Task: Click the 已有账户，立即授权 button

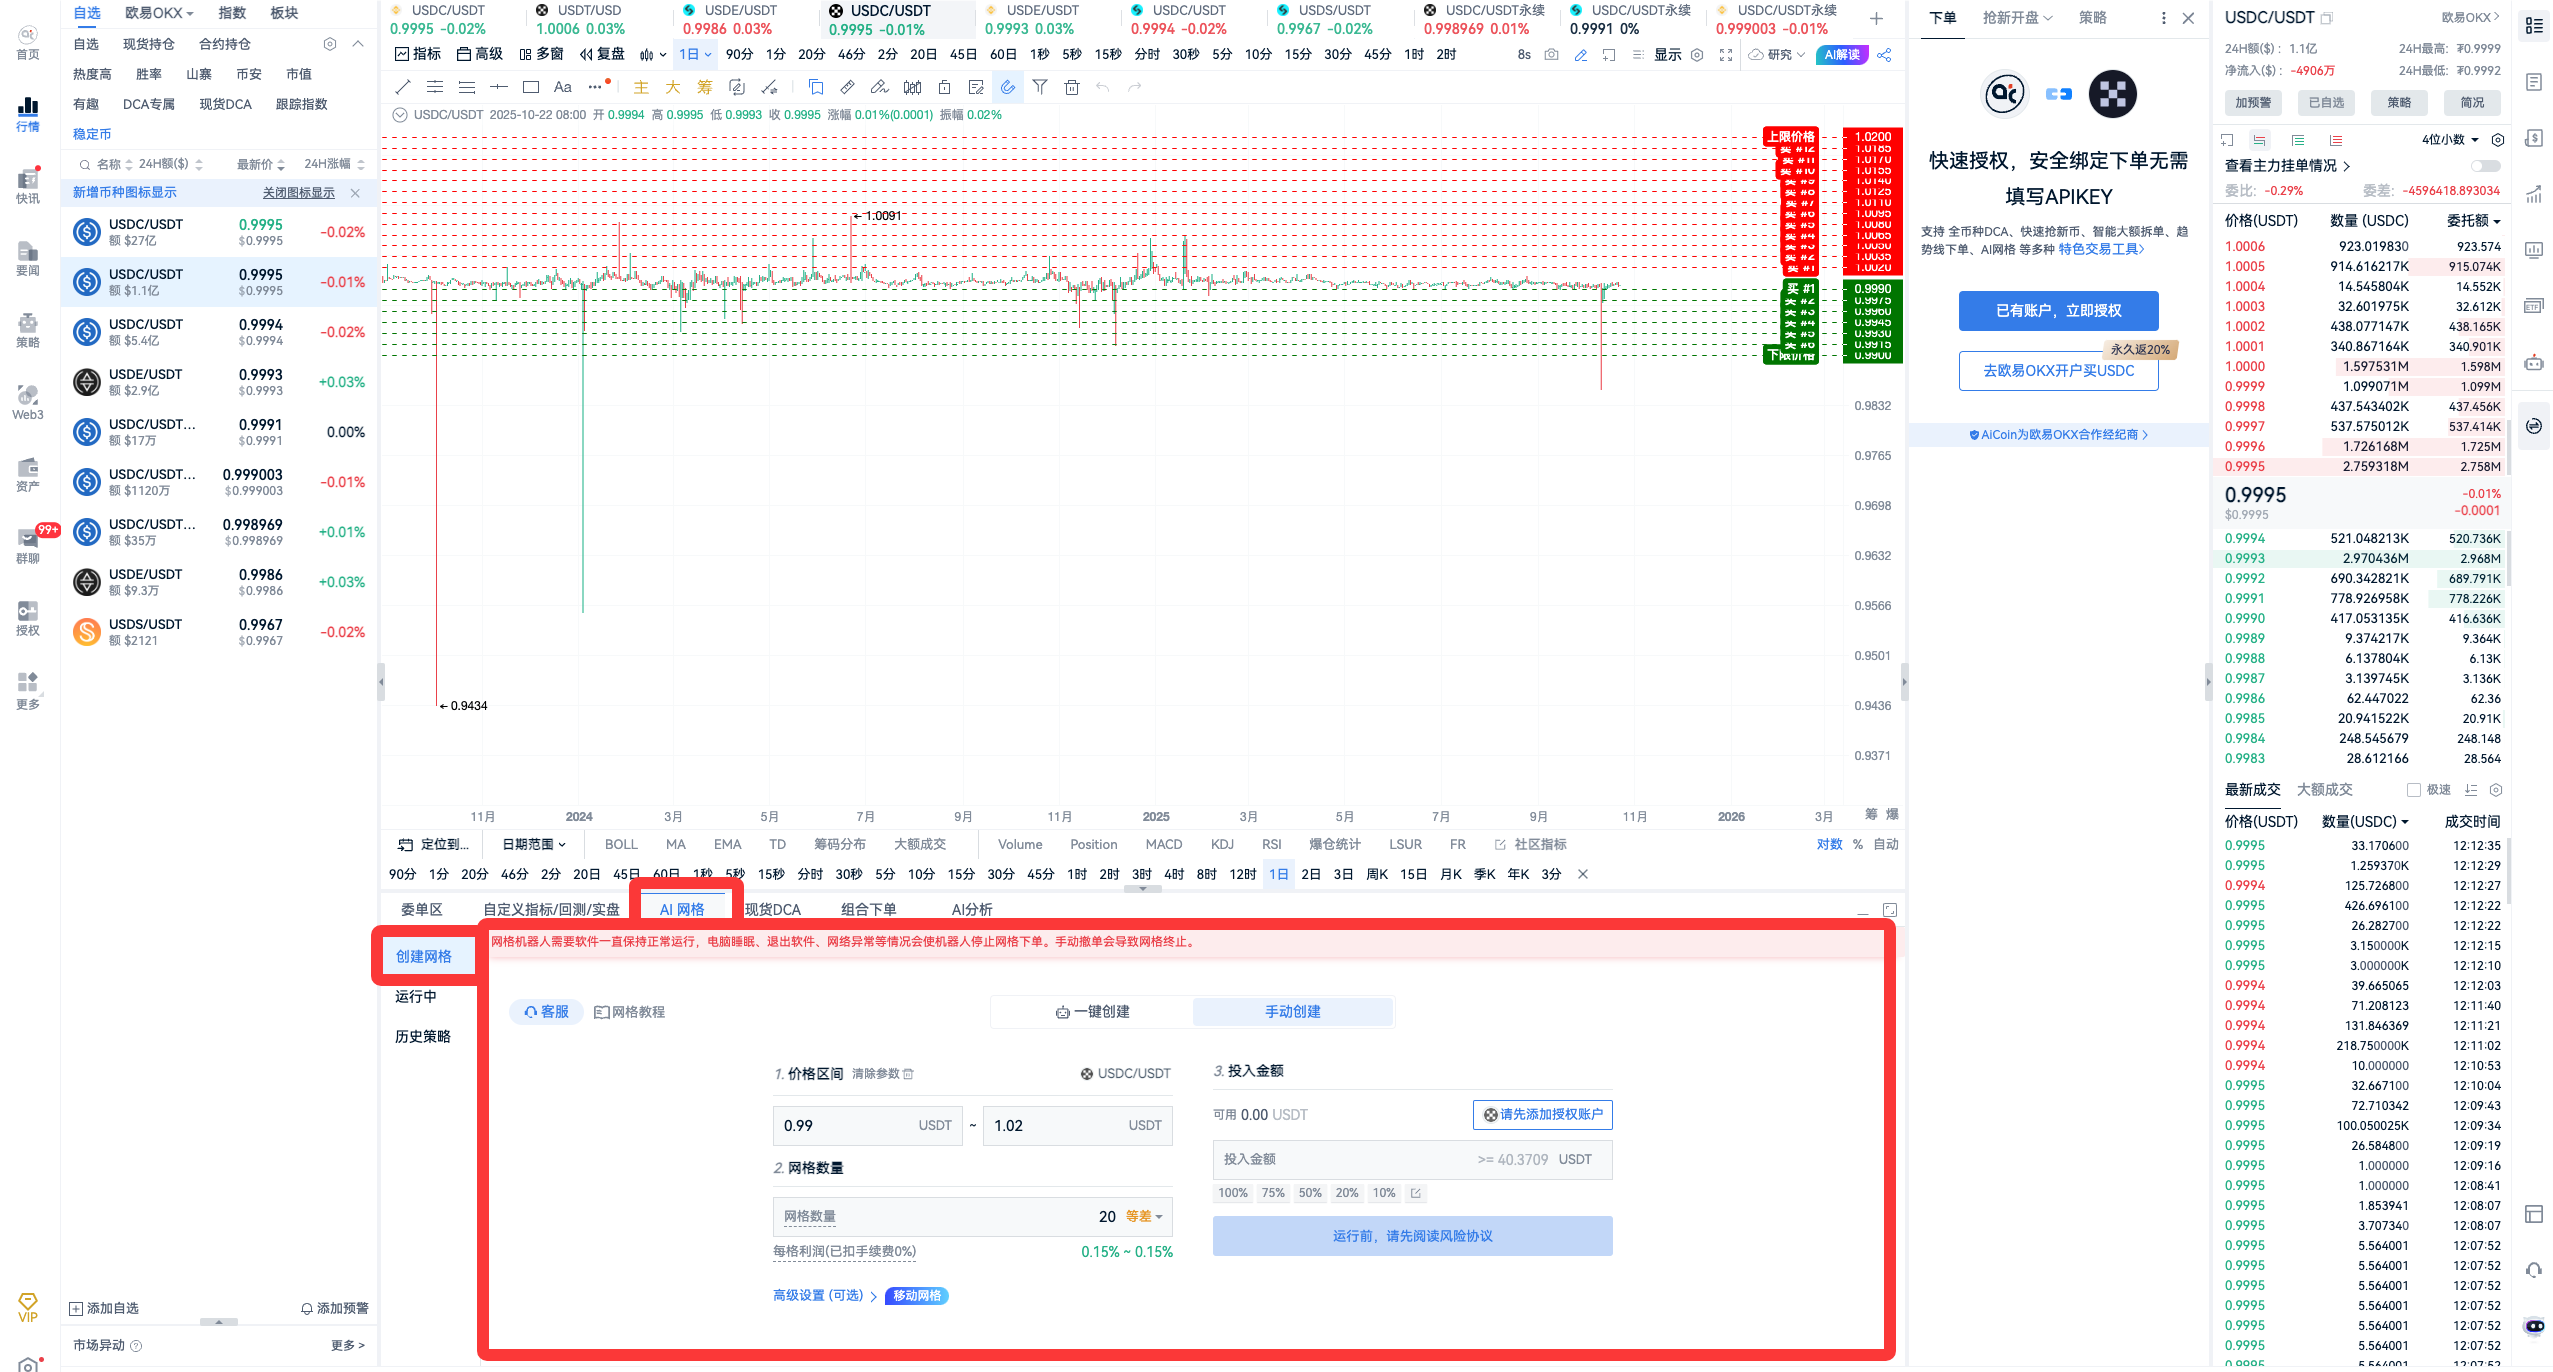Action: pos(2058,311)
